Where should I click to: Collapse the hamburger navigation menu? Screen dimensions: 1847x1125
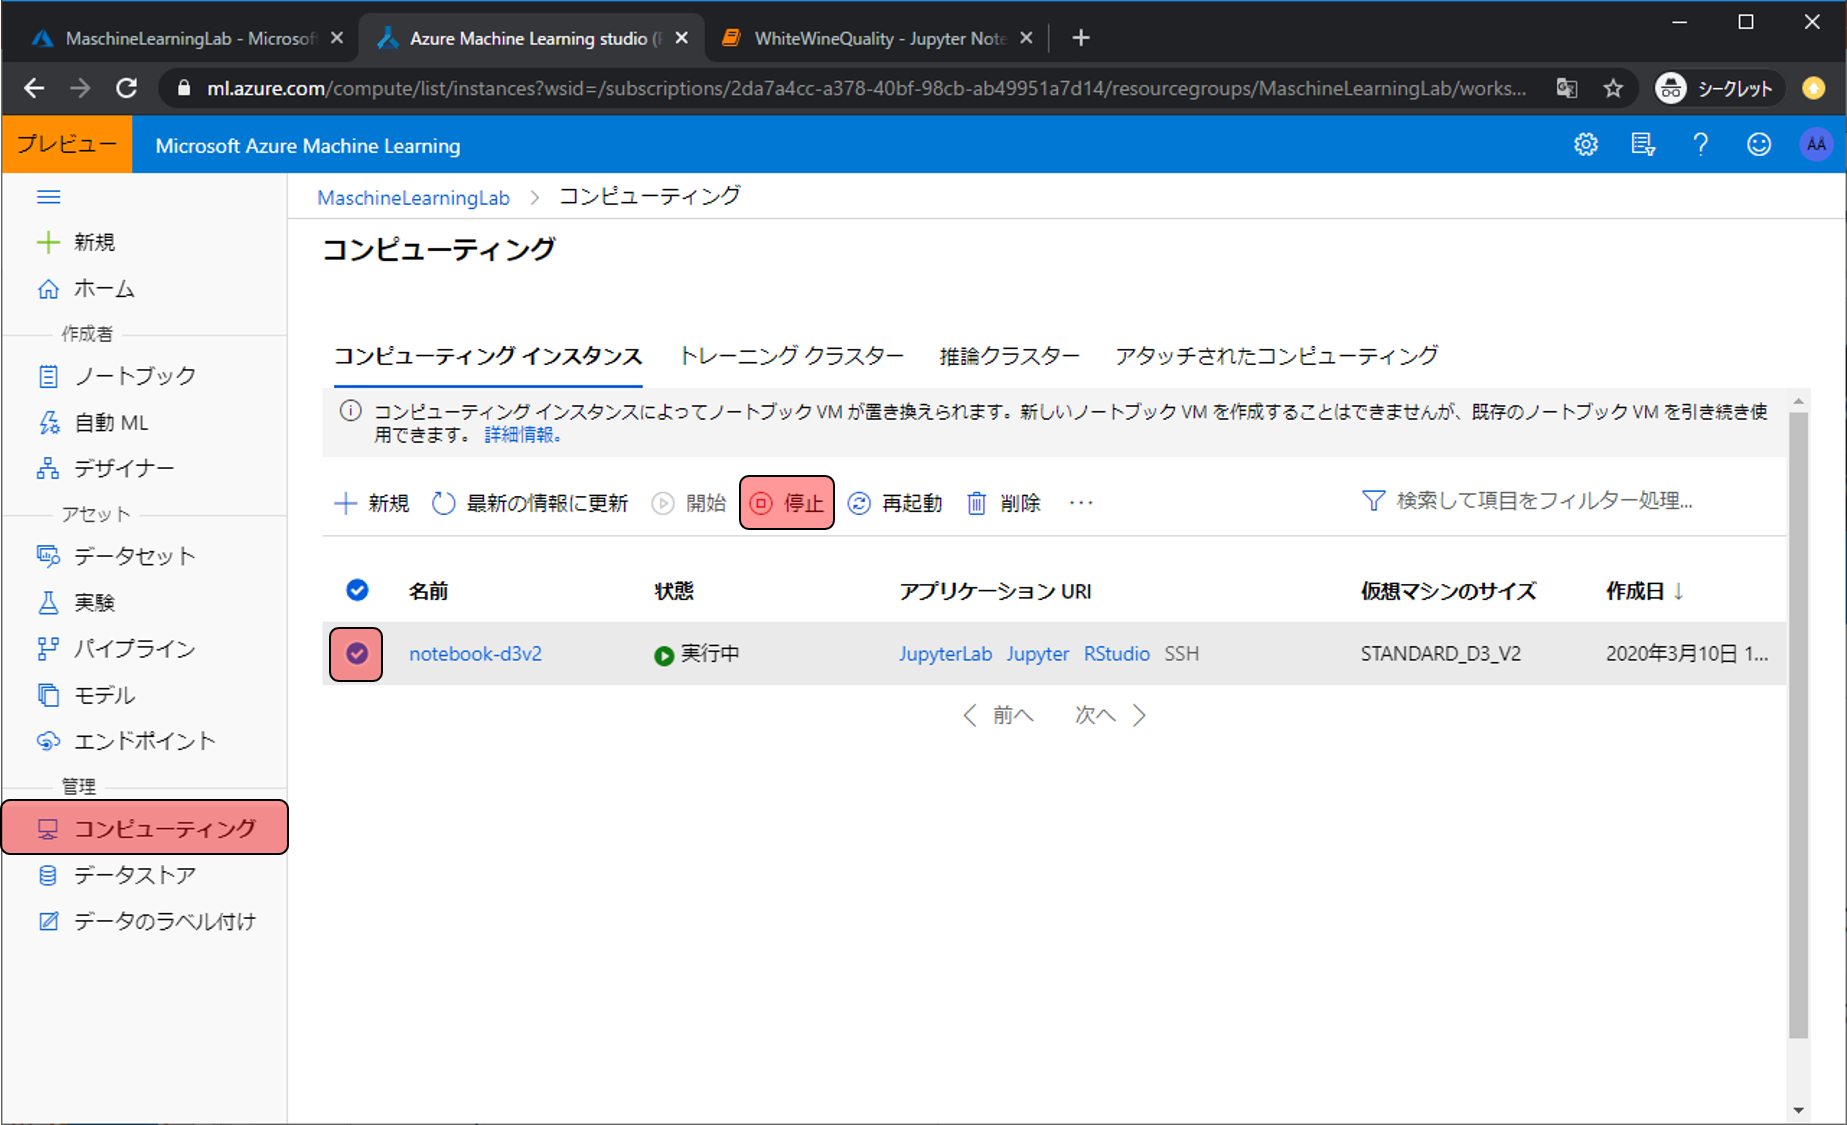tap(48, 197)
